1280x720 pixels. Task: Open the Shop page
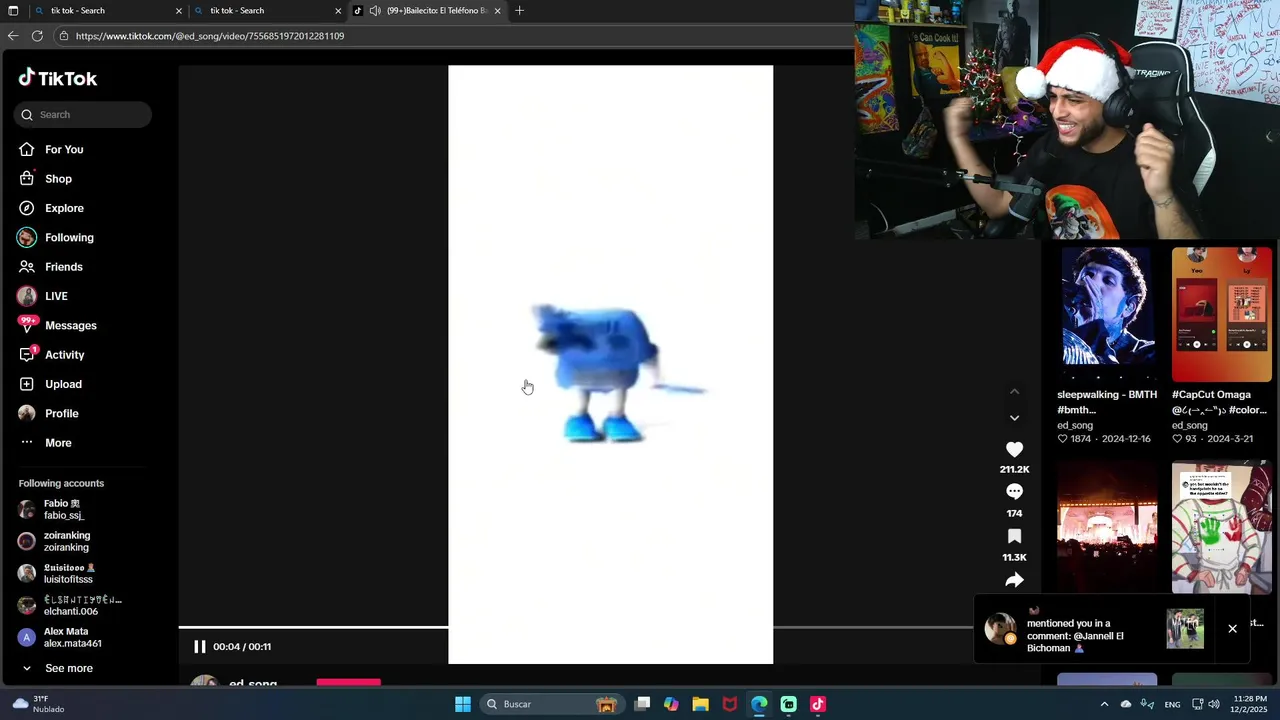[x=58, y=179]
